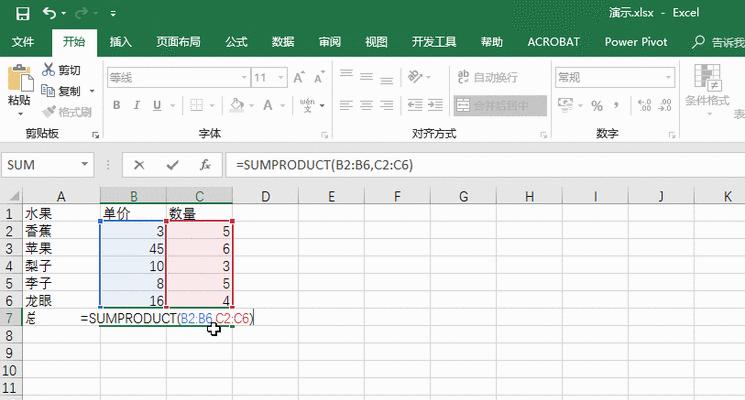
Task: Open the font size 11 dropdown
Action: coord(281,77)
